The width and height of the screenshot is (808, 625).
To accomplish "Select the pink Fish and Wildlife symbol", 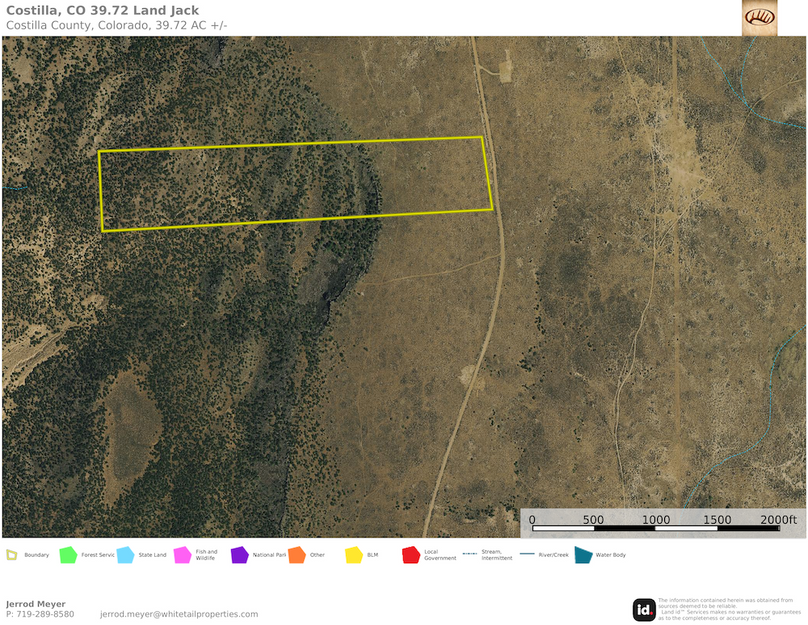I will 182,552.
